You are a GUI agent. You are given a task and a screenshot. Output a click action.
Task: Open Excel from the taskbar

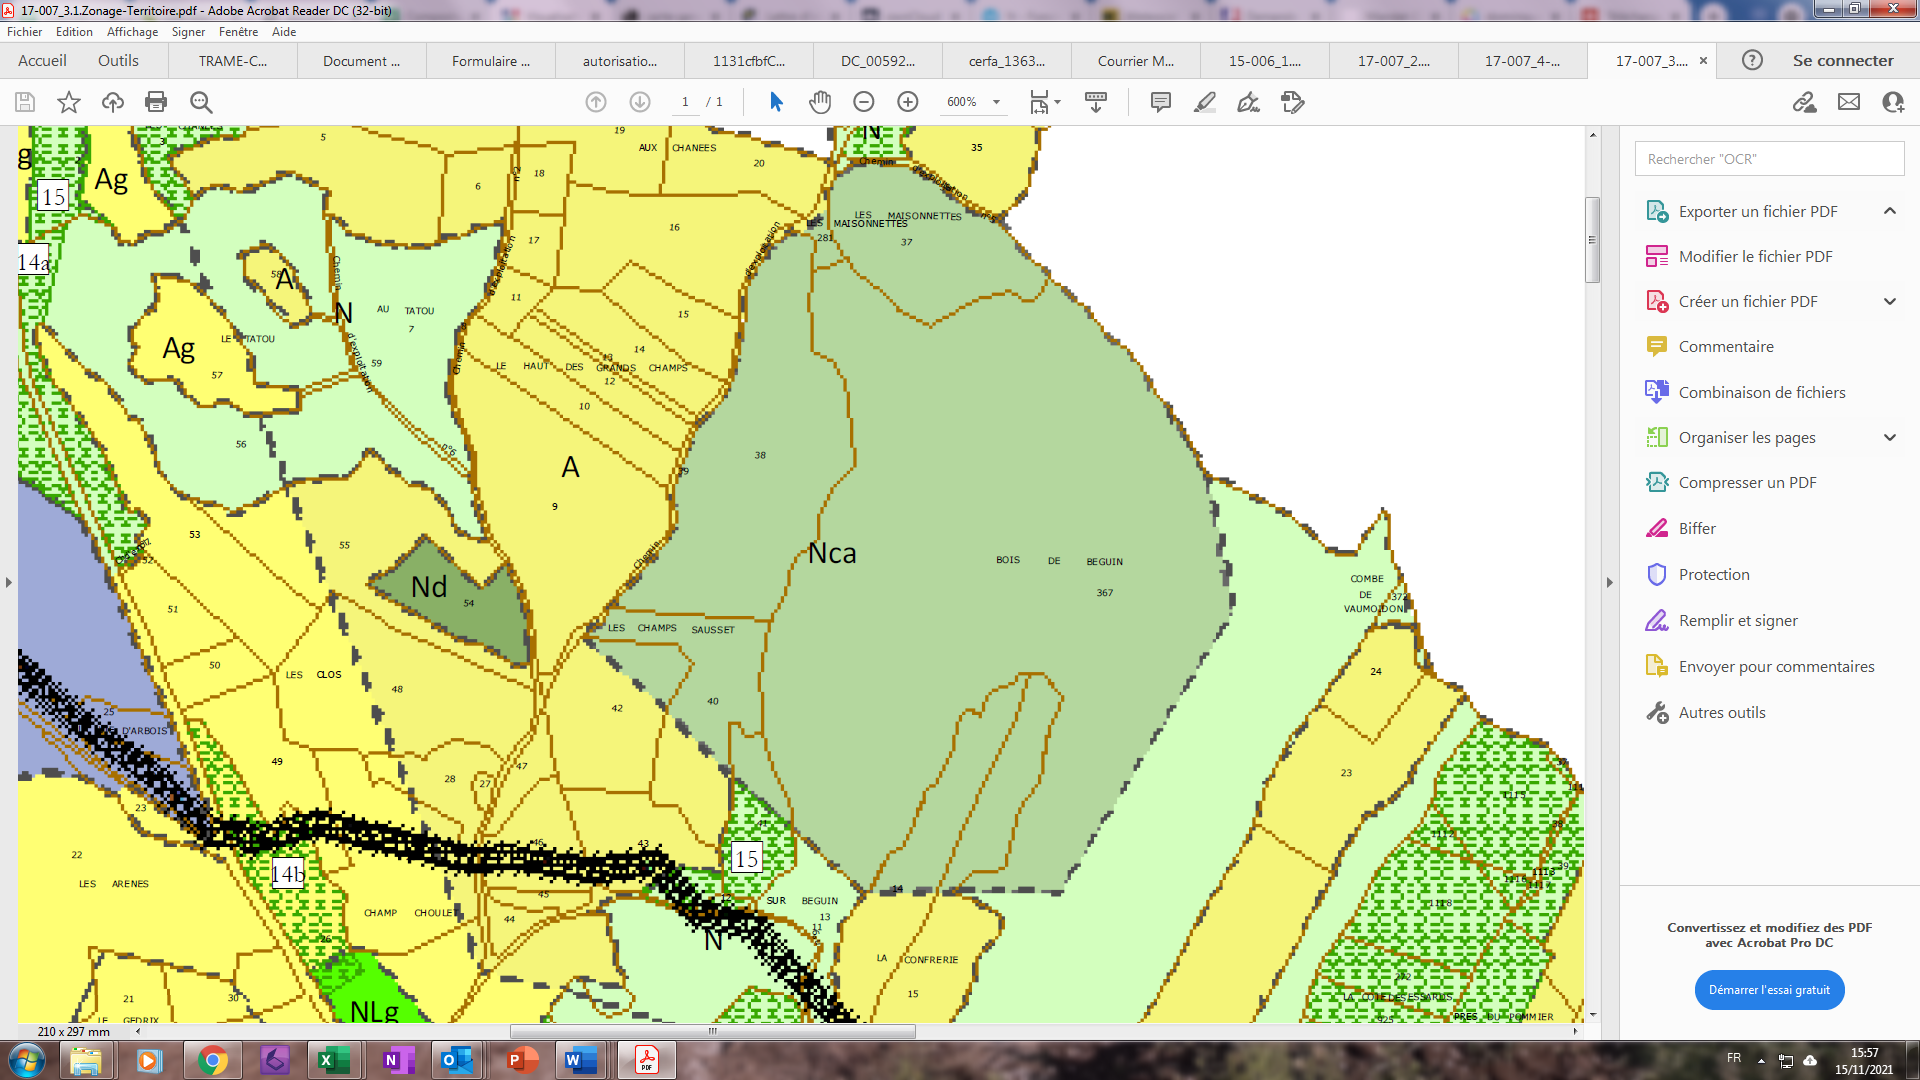click(333, 1060)
